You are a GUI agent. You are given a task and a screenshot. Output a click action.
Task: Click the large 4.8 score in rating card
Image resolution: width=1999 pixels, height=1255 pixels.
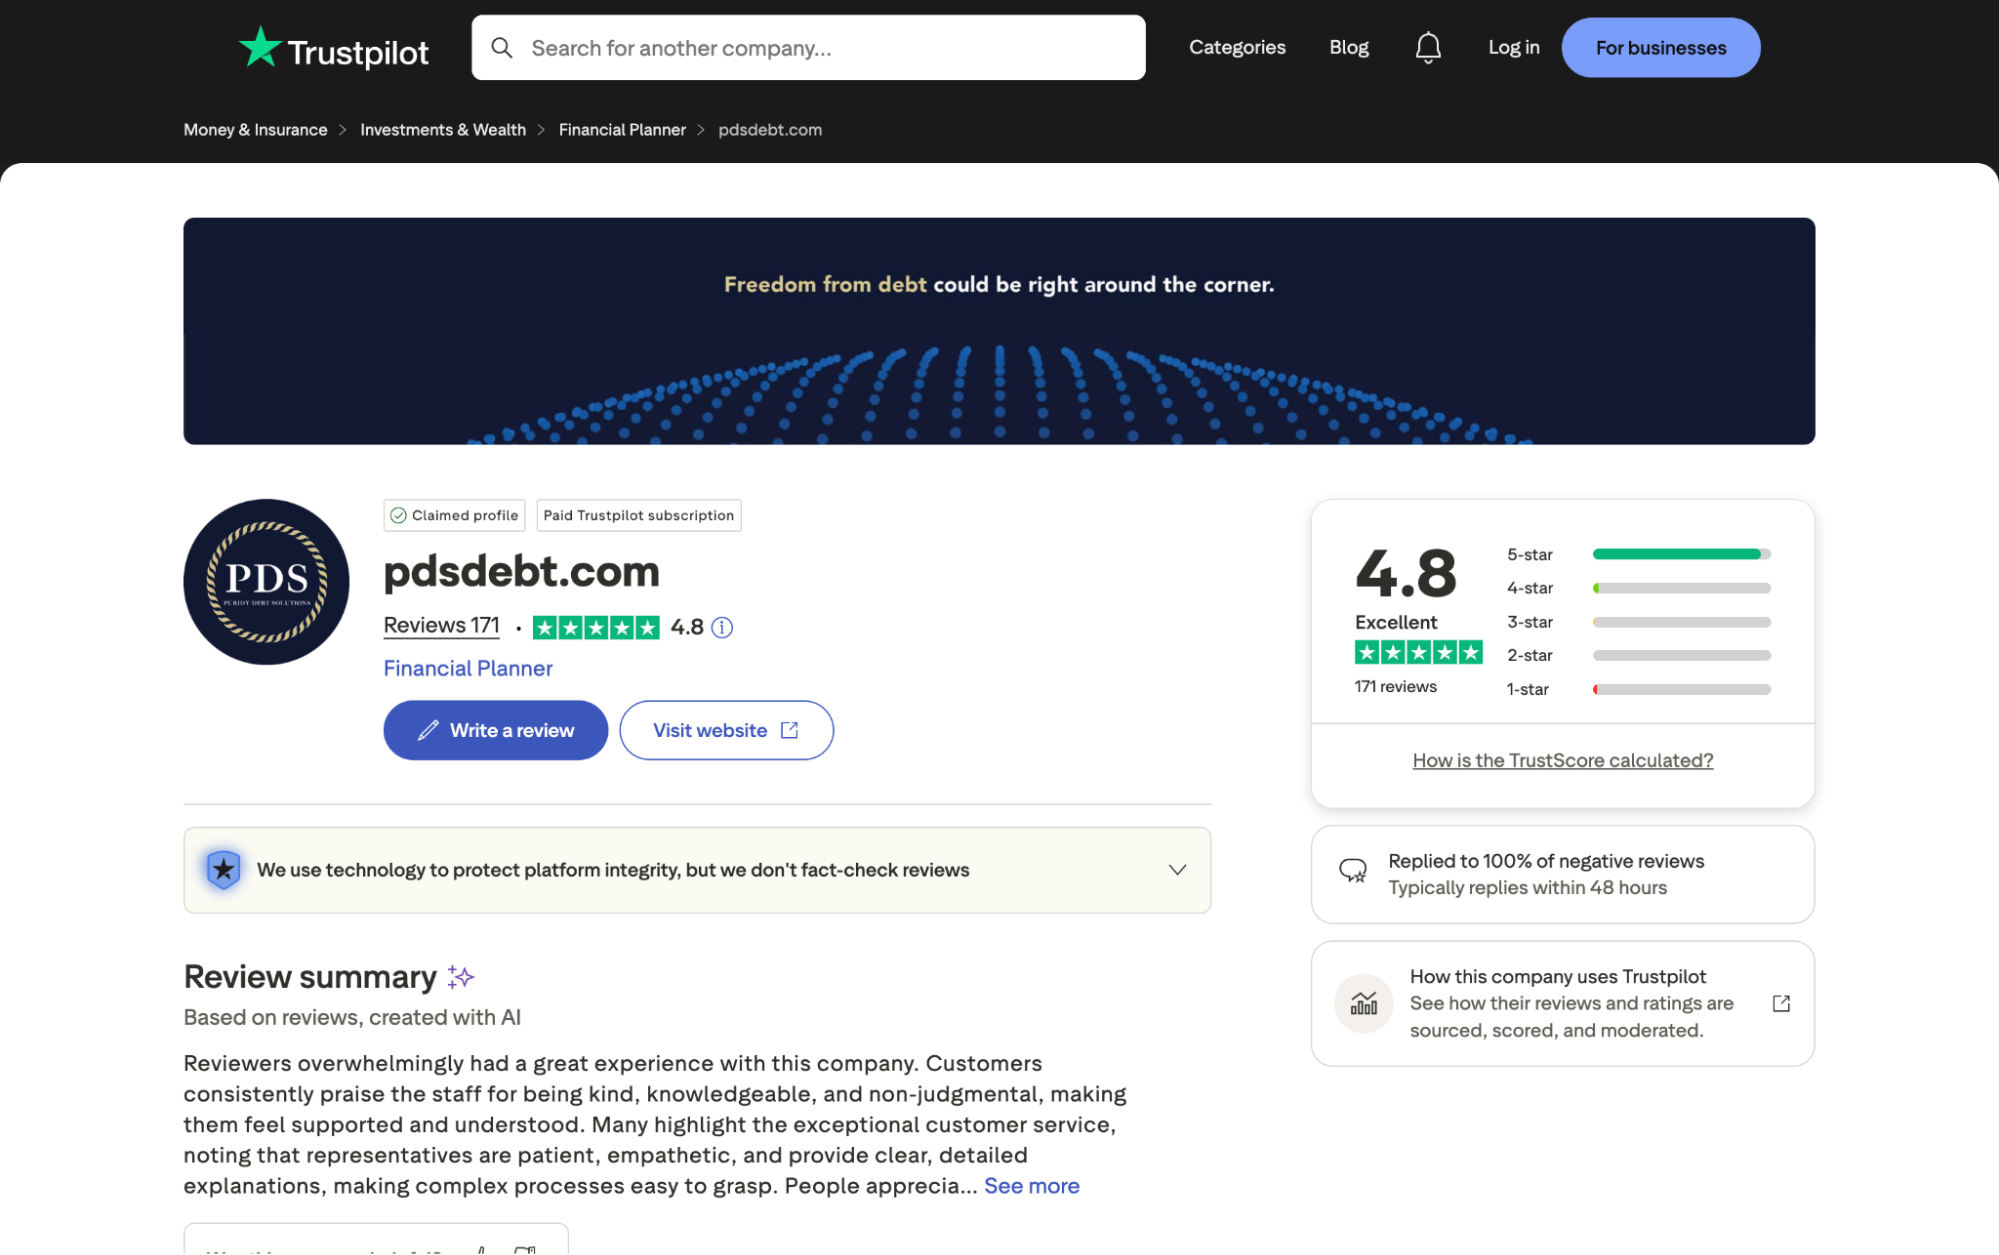1406,573
